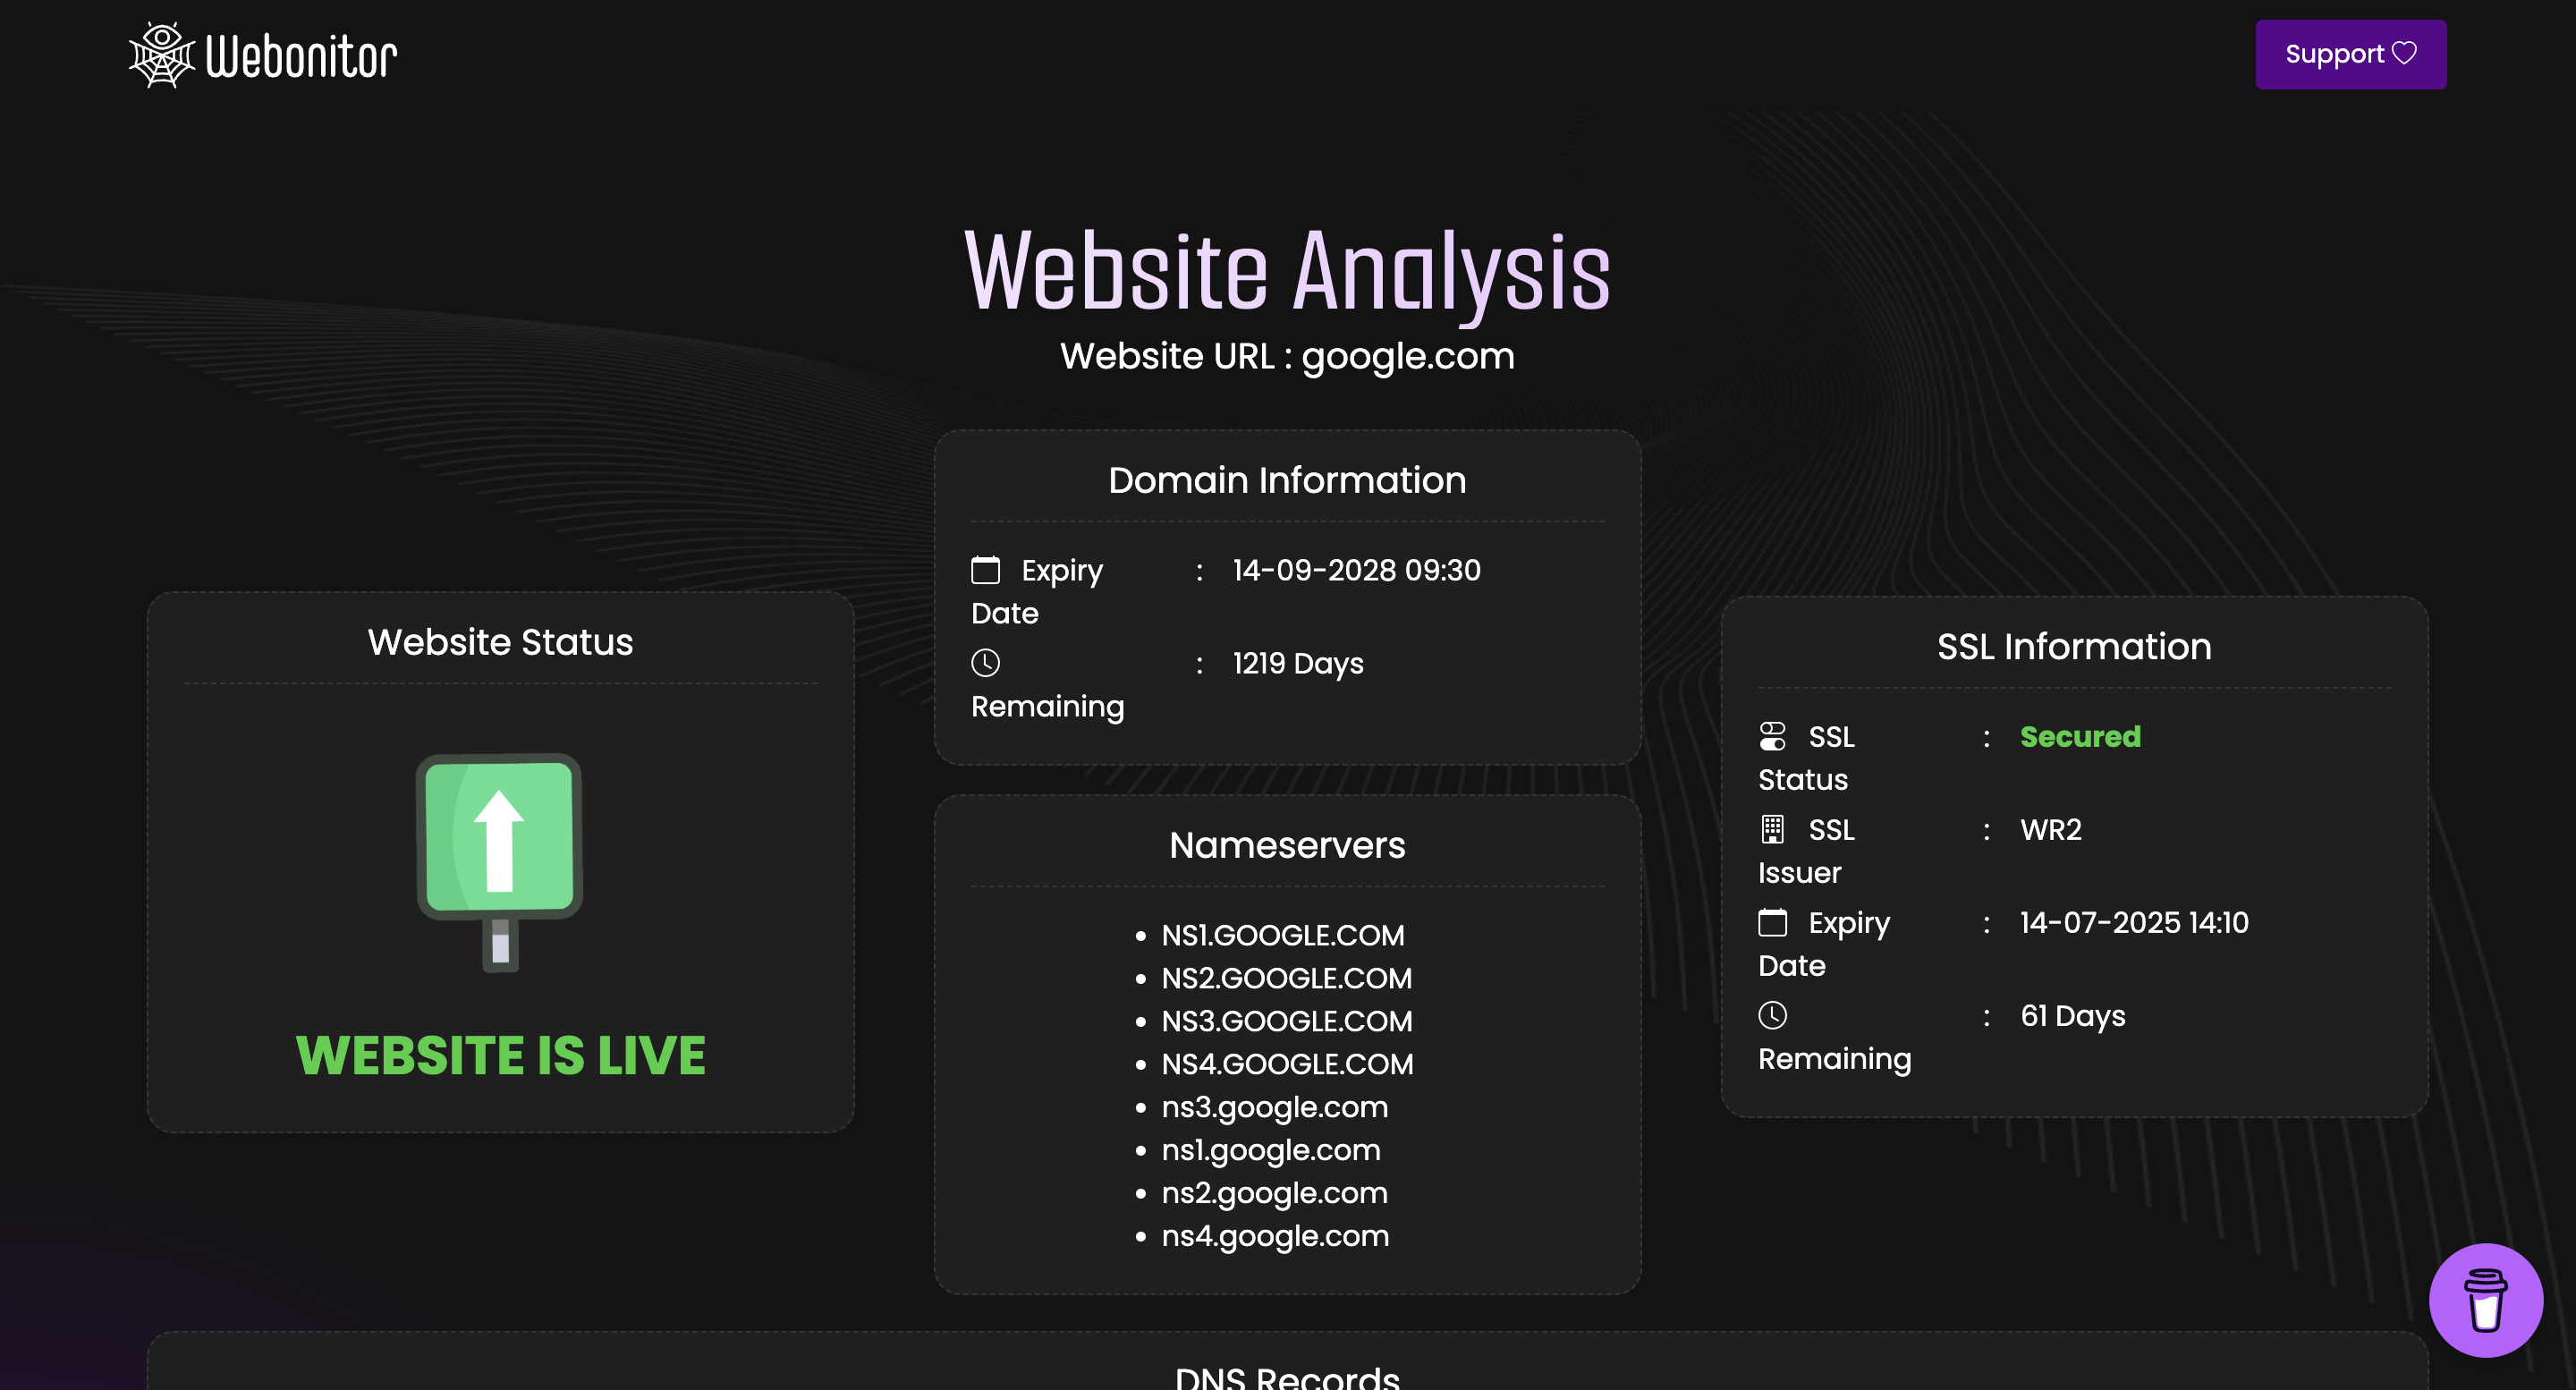Click the calendar icon beside SSL Expiry Date
The height and width of the screenshot is (1390, 2576).
(1772, 922)
